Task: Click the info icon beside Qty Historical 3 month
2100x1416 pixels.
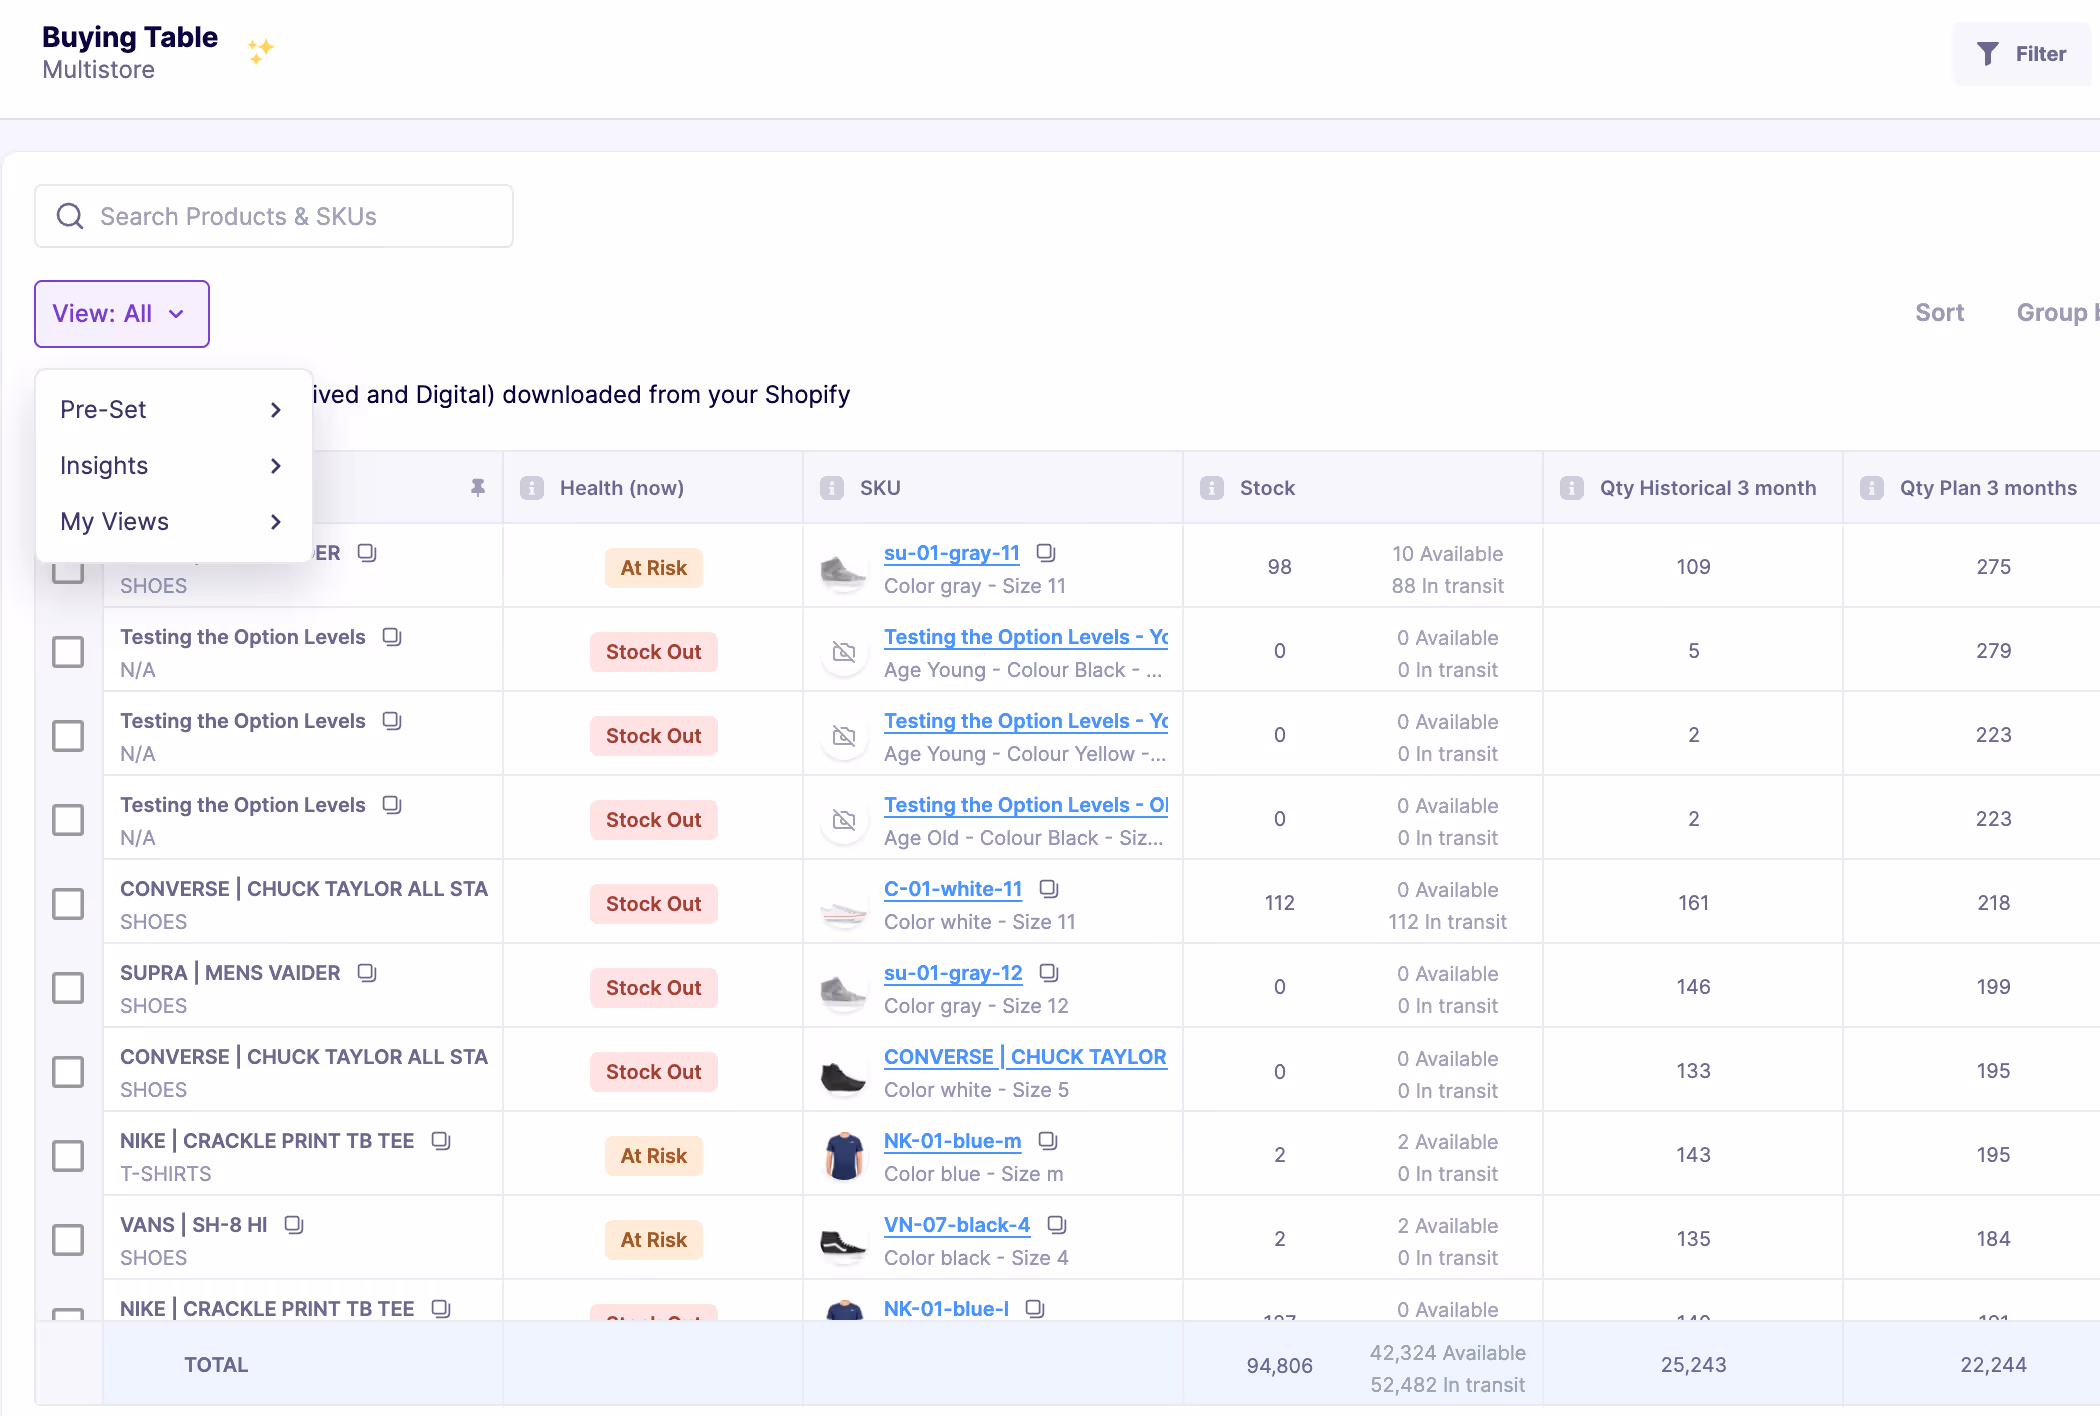Action: 1572,488
